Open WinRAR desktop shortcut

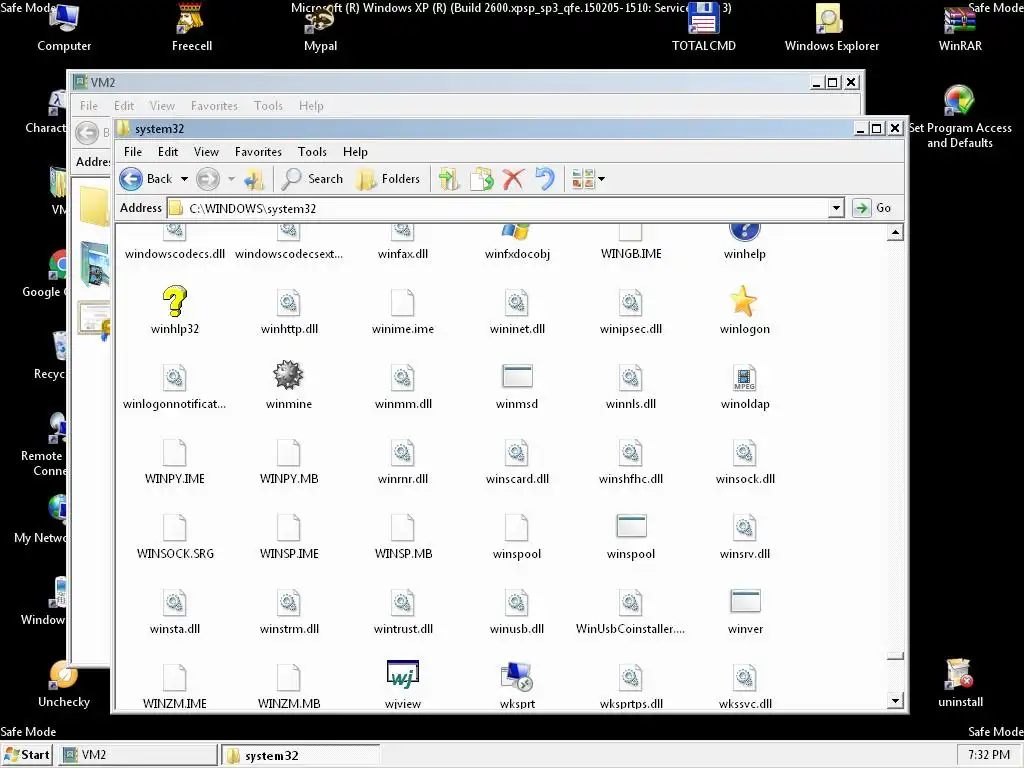tap(959, 28)
